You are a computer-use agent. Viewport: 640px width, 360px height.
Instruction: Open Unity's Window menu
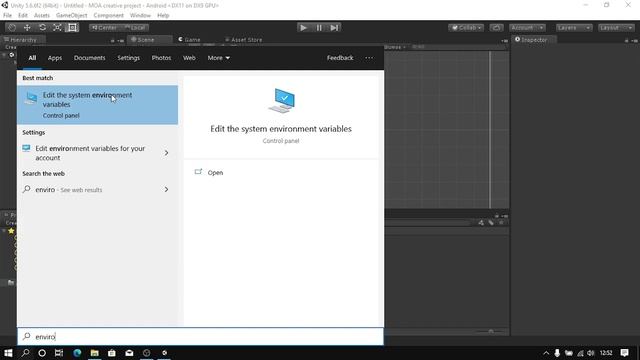click(140, 16)
